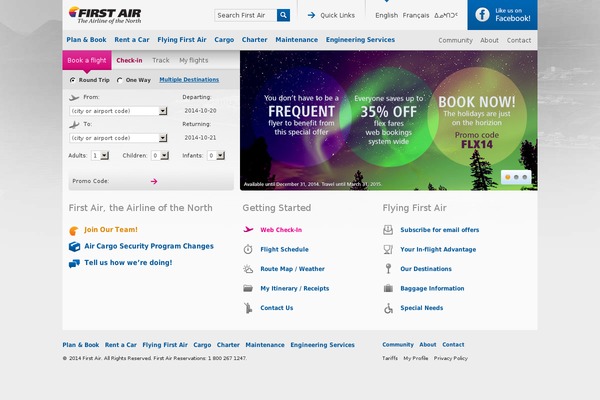This screenshot has height=400, width=600.
Task: Open the Engineering Services top menu
Action: tap(360, 40)
